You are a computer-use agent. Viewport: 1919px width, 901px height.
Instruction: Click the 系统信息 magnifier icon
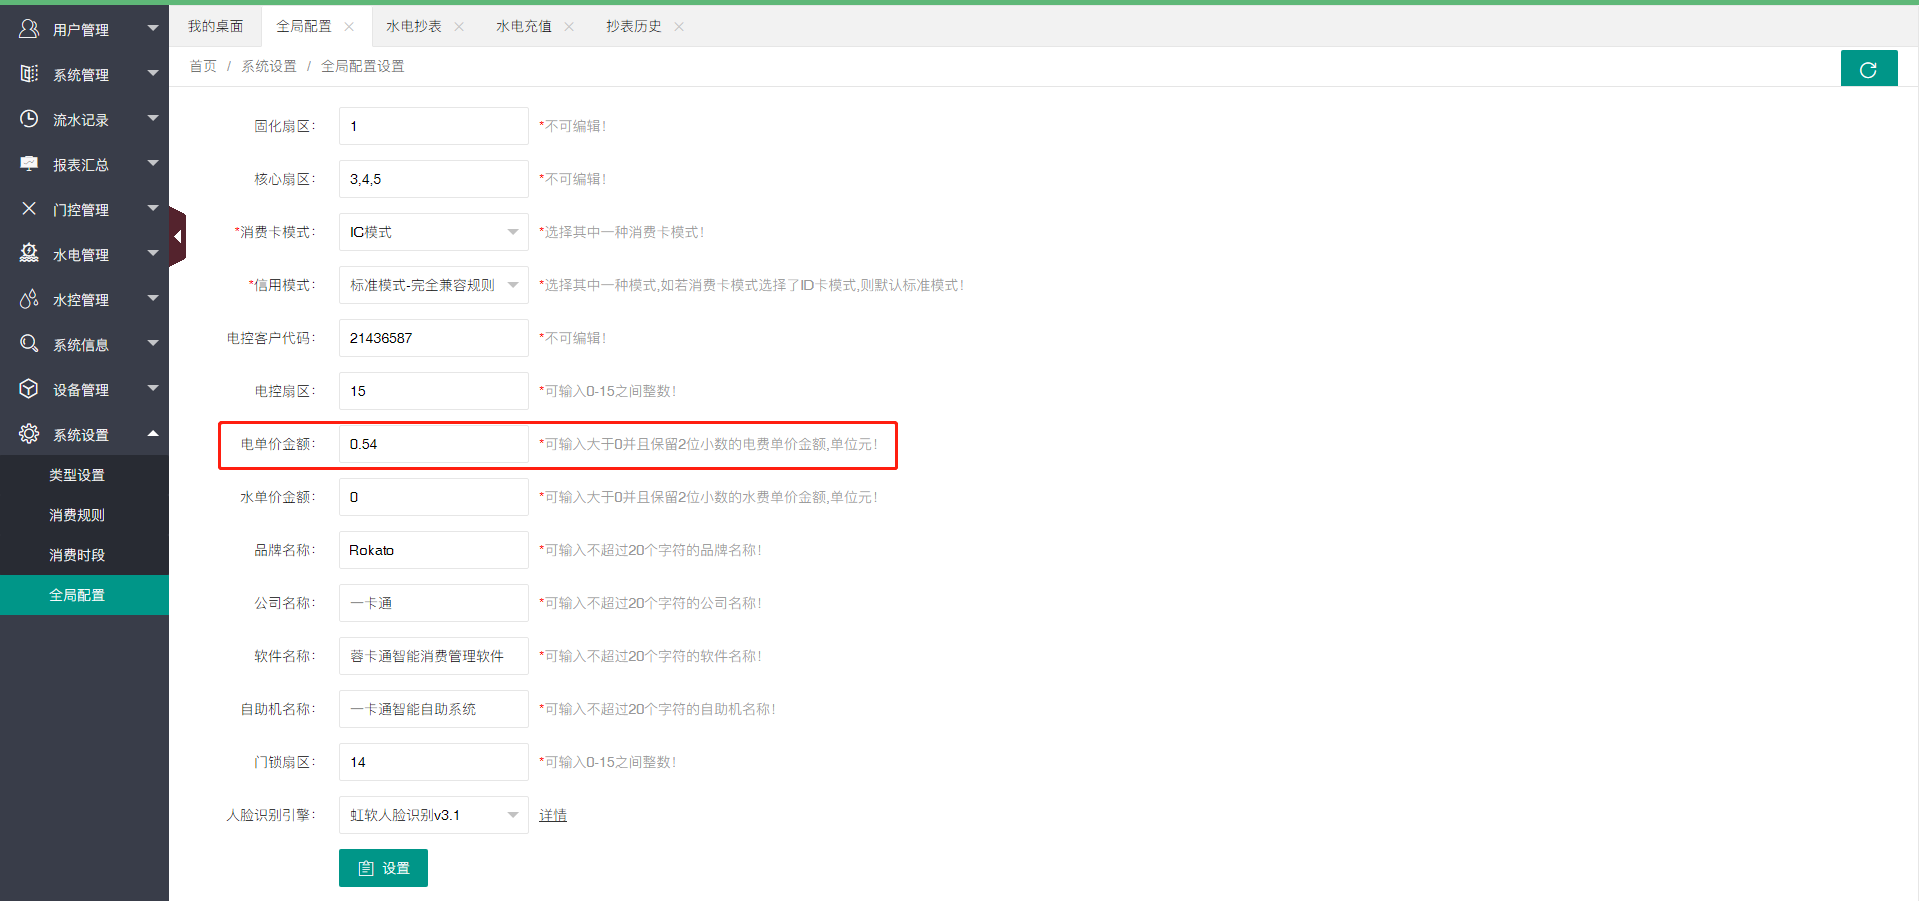29,344
